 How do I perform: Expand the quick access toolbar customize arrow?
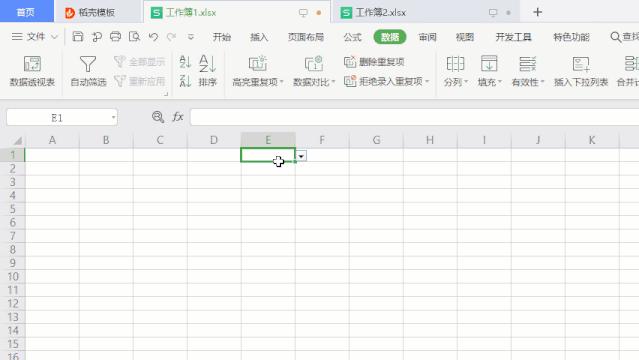190,37
